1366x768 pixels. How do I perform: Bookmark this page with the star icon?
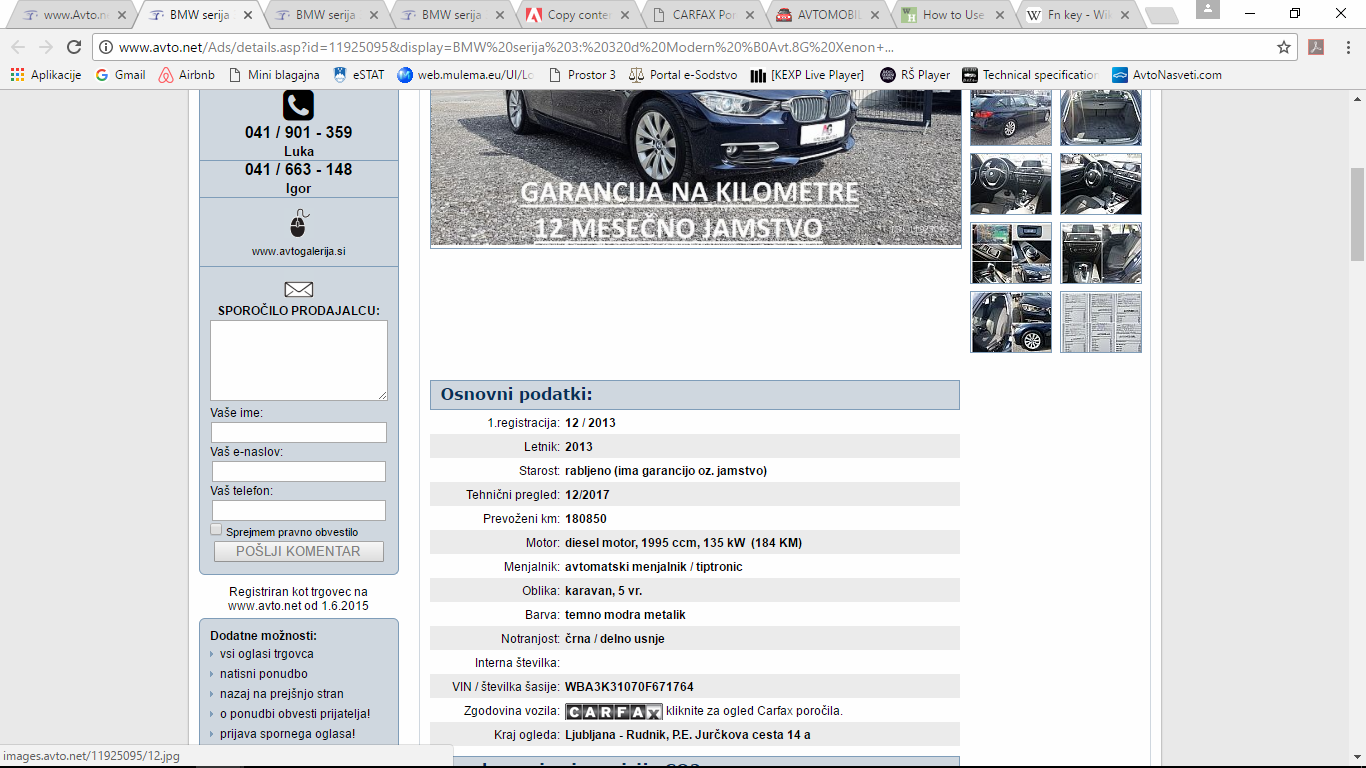click(x=1284, y=47)
